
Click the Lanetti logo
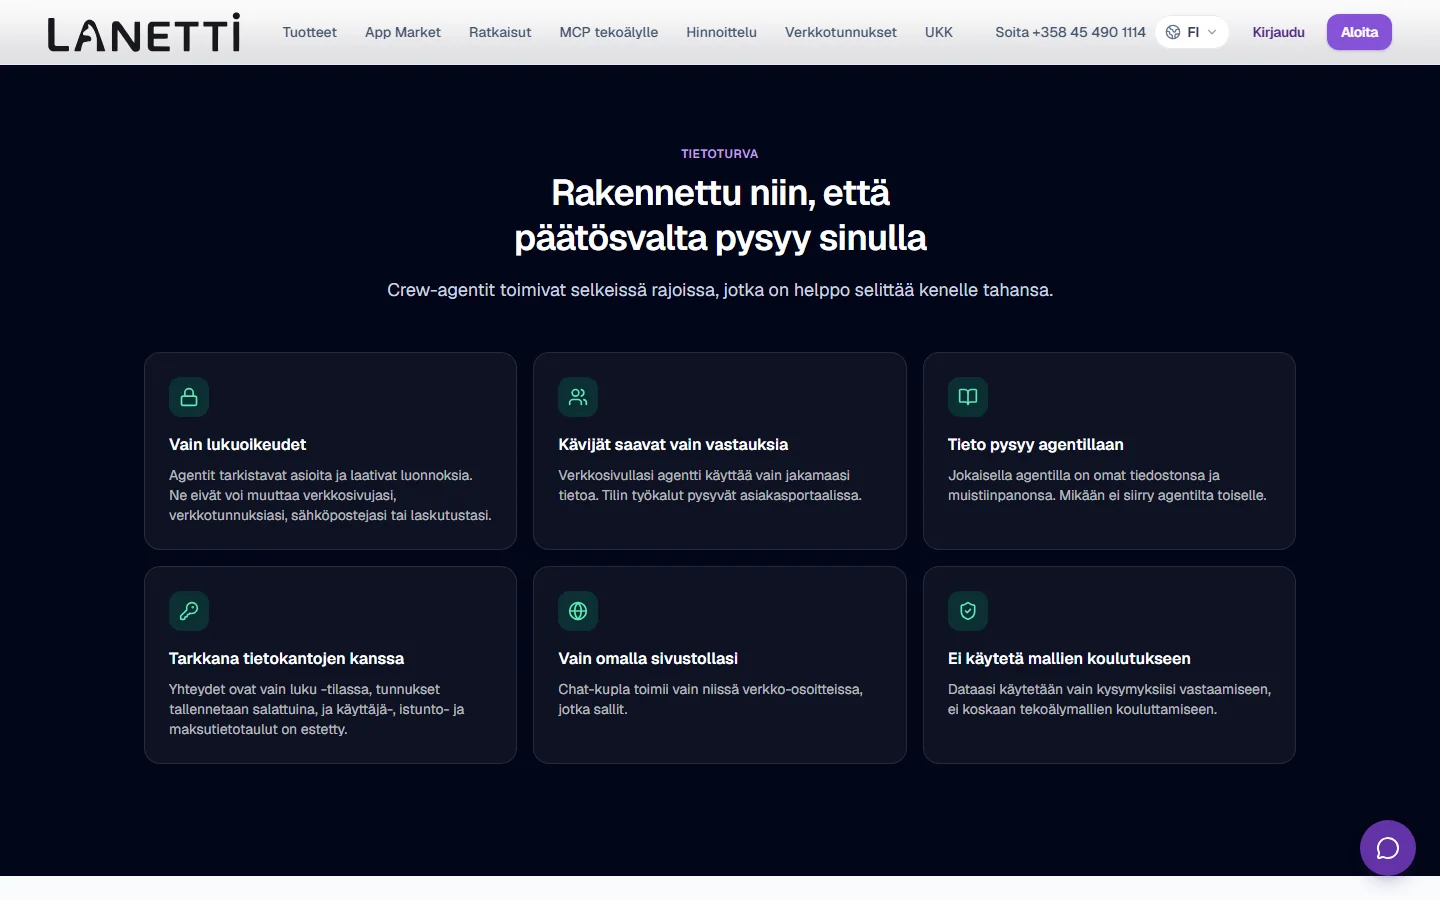tap(144, 32)
